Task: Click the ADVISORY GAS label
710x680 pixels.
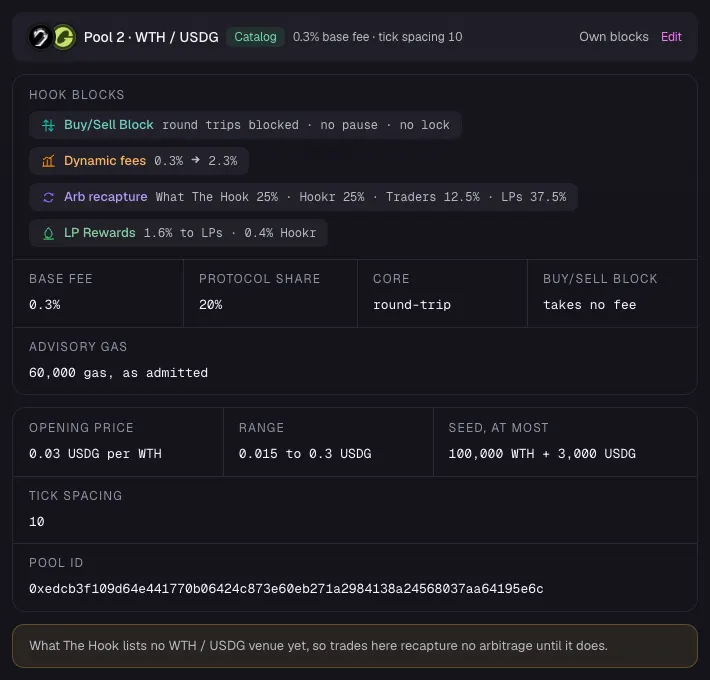Action: [78, 347]
